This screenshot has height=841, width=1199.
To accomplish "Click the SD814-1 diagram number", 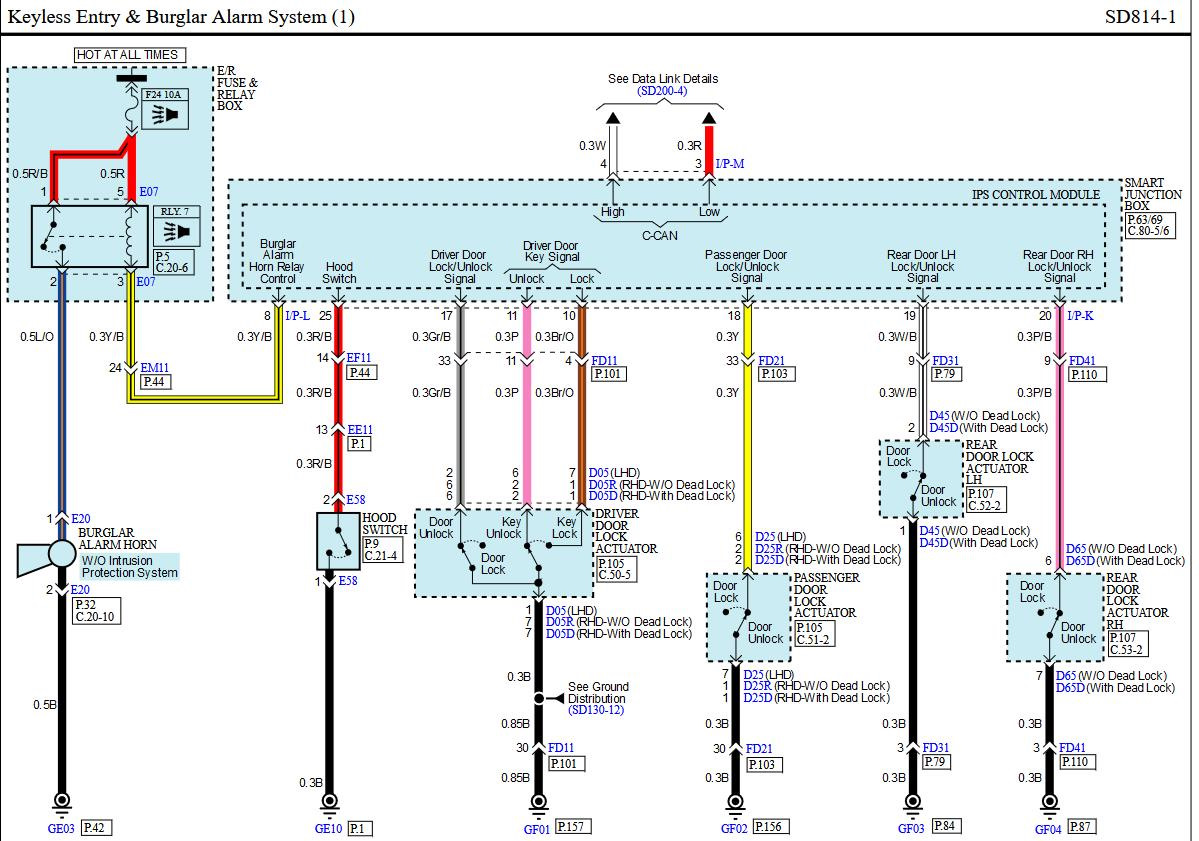I will (1140, 17).
